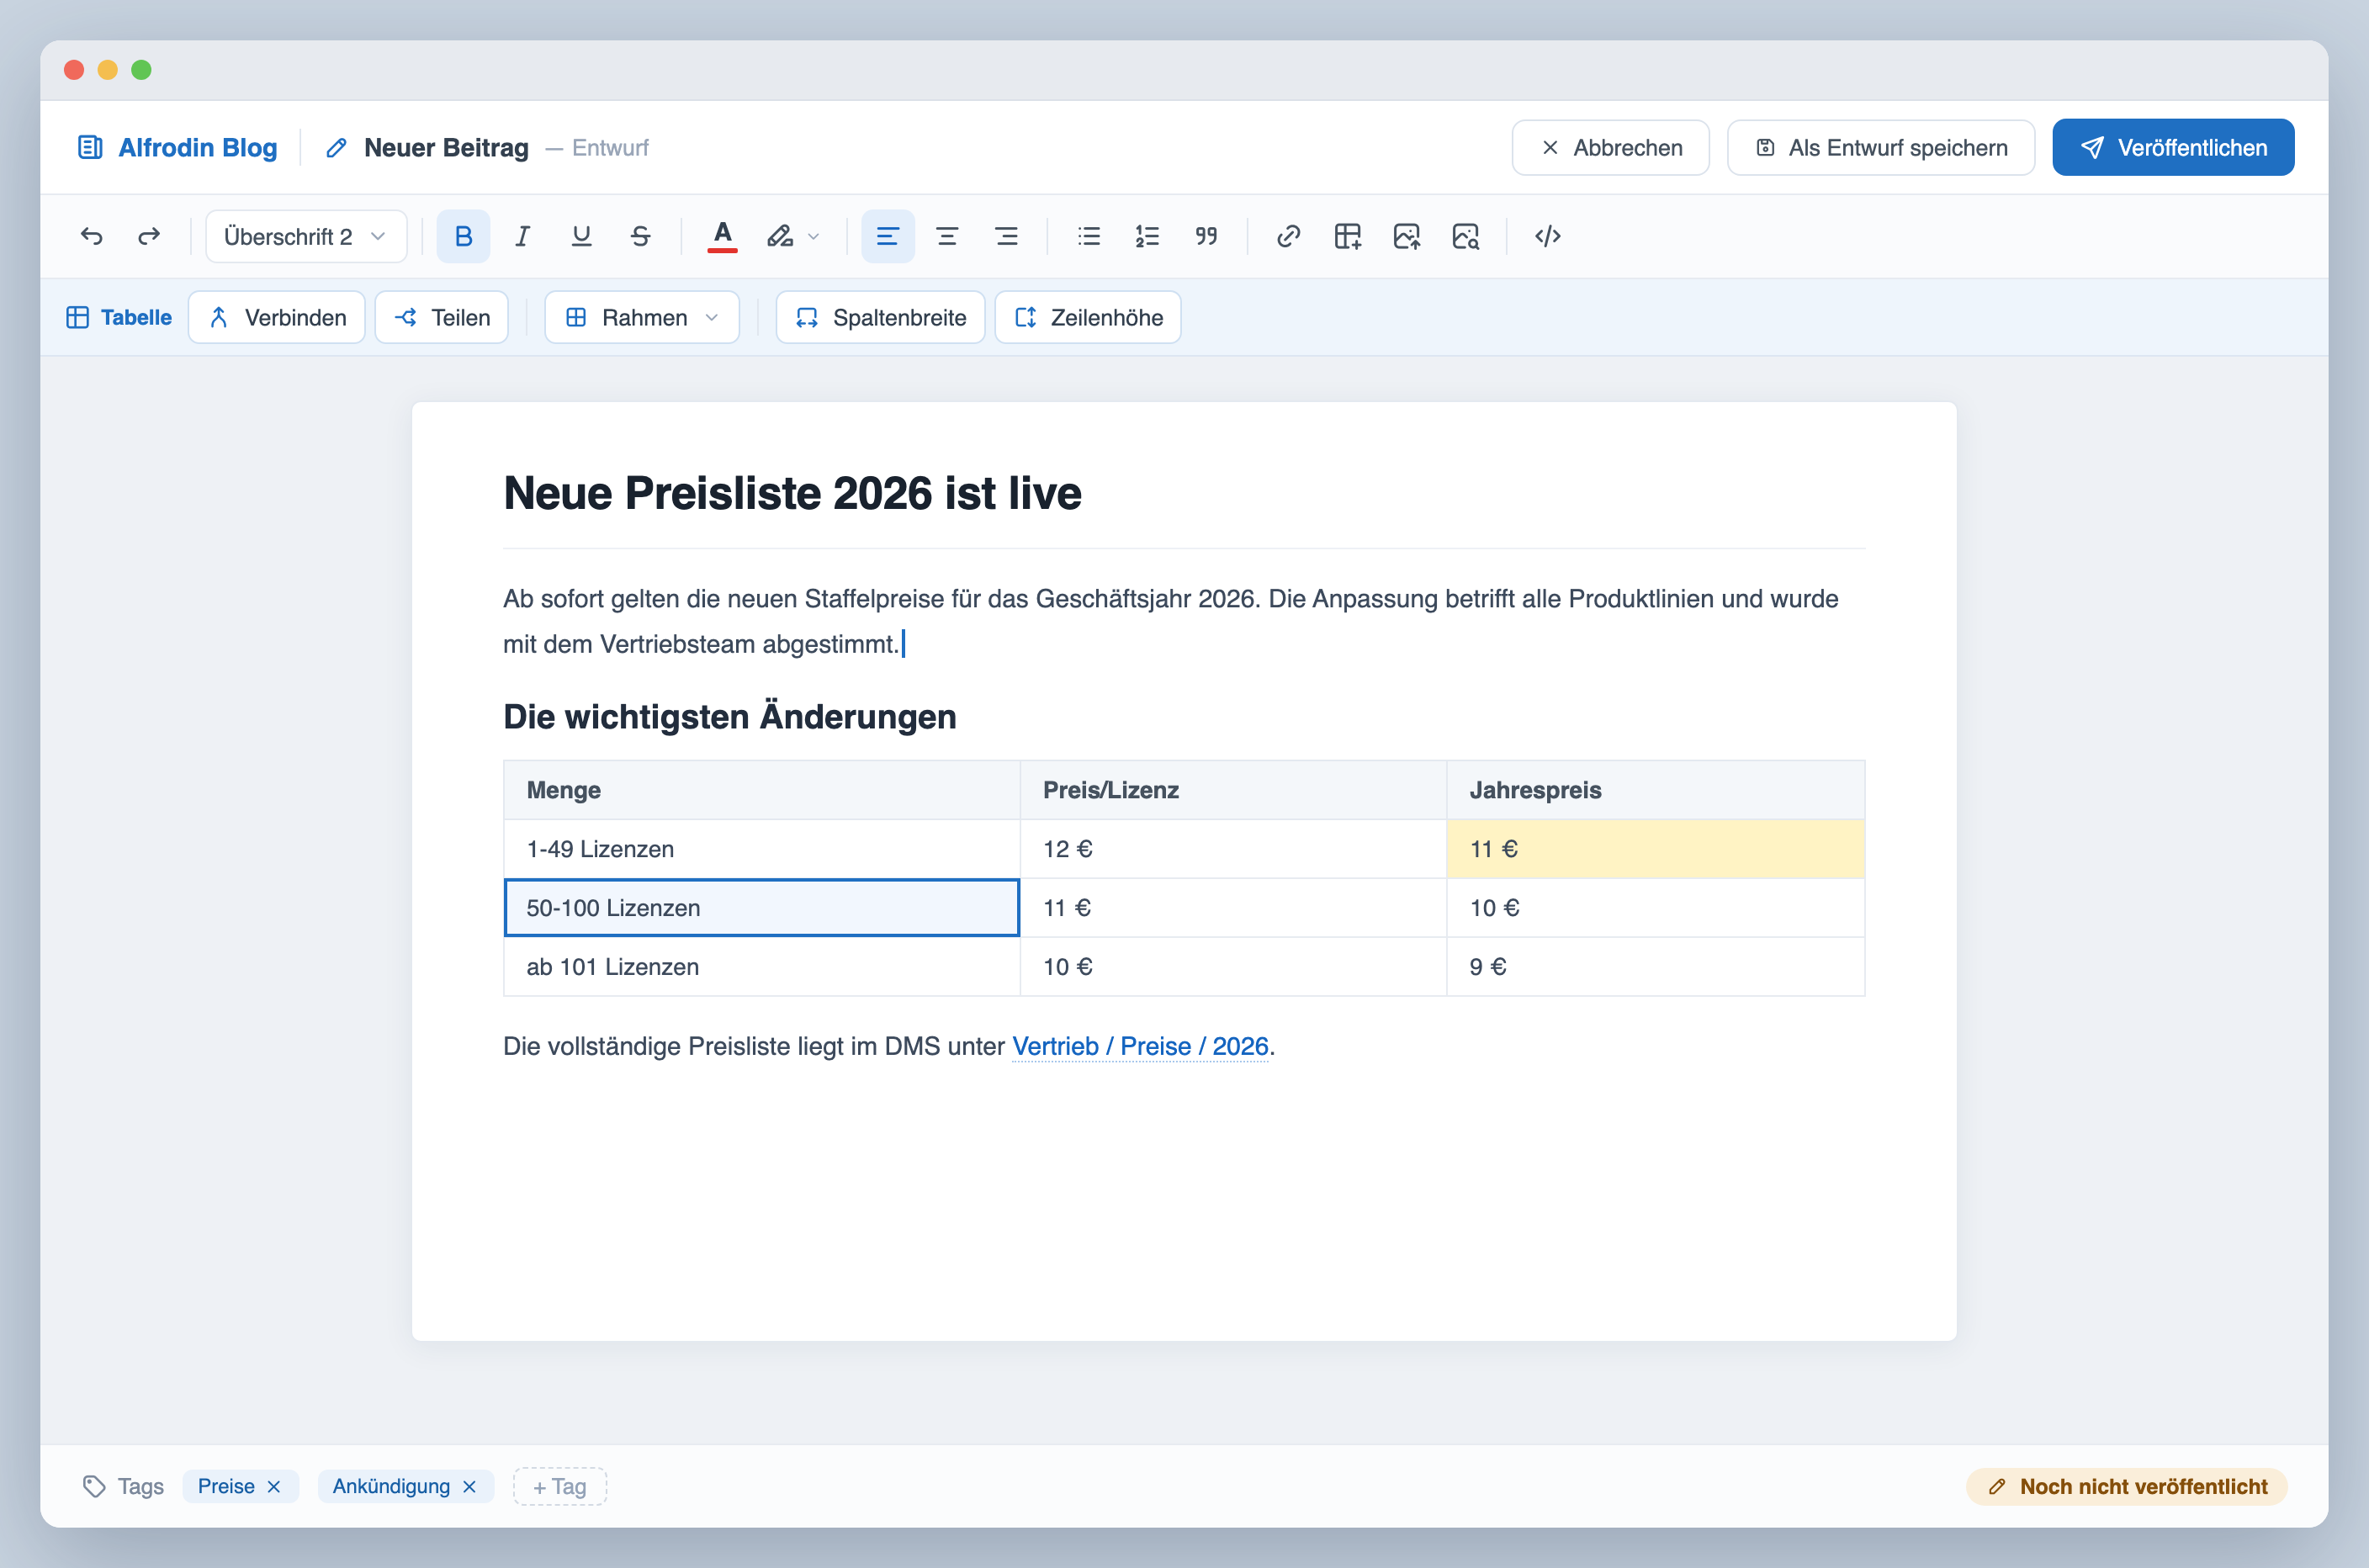Insert a hyperlink
The height and width of the screenshot is (1568, 2369).
1288,236
